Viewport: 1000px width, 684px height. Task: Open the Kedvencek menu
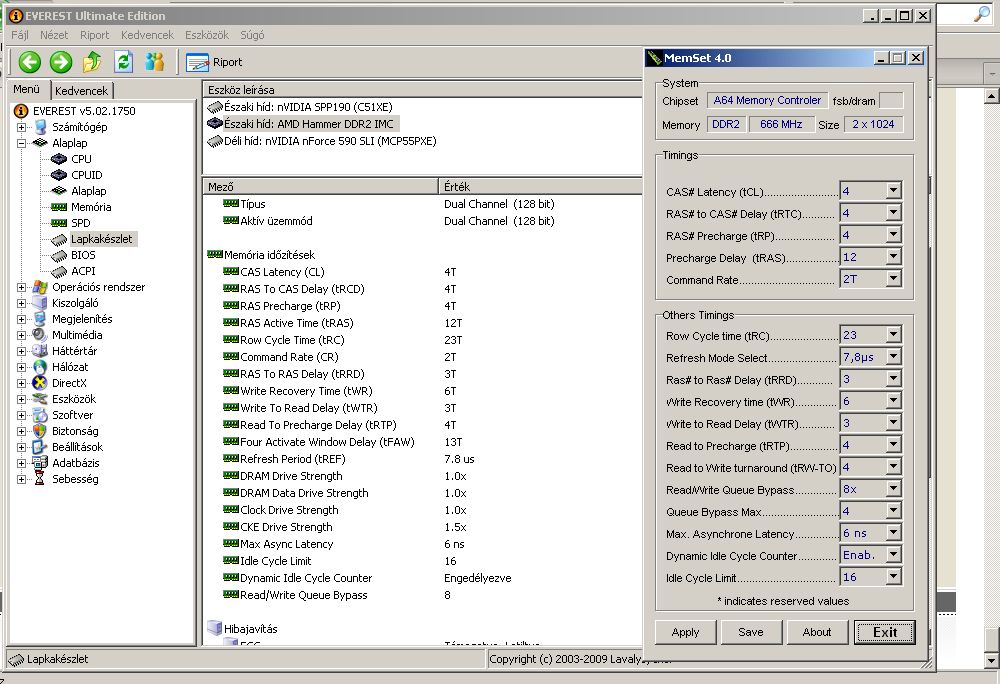[x=147, y=35]
